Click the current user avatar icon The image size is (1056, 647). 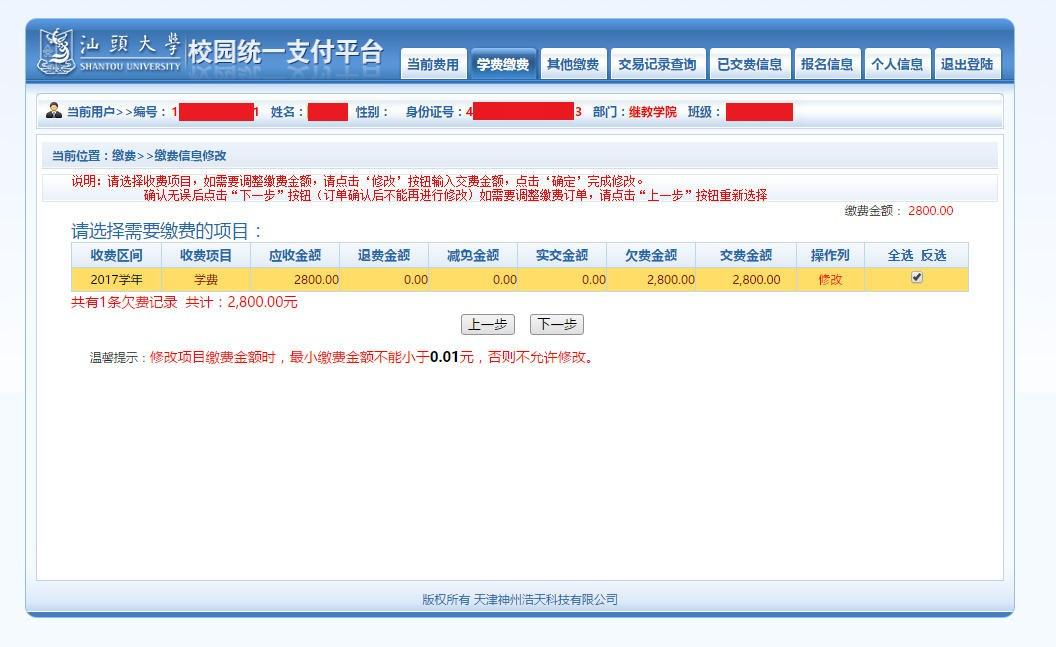pos(54,111)
